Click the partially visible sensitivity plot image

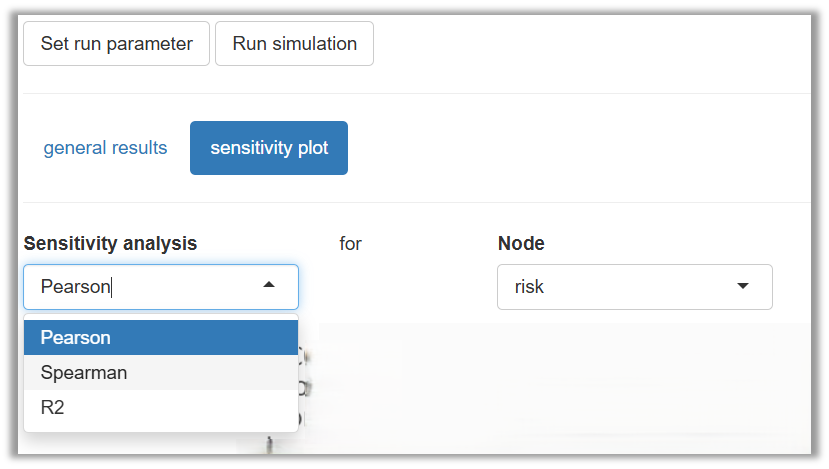(550, 390)
